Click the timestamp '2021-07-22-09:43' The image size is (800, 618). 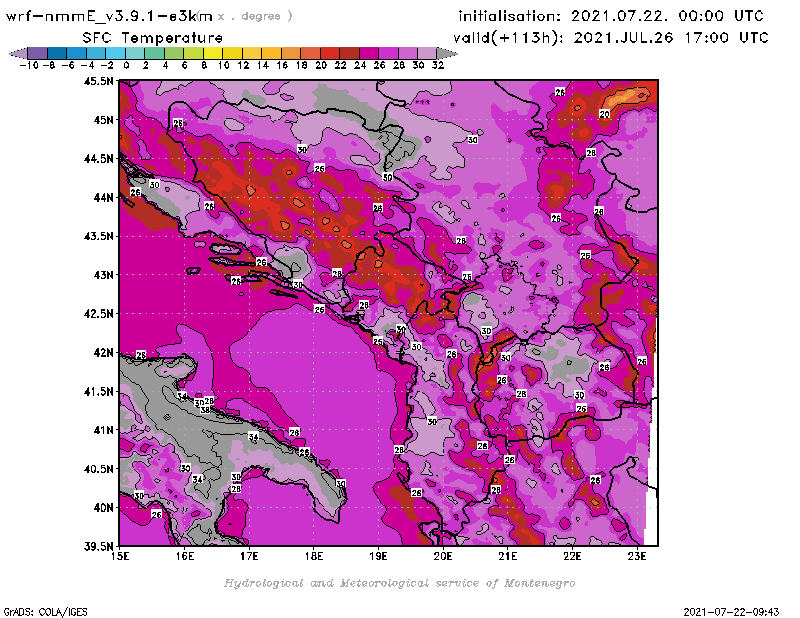731,612
